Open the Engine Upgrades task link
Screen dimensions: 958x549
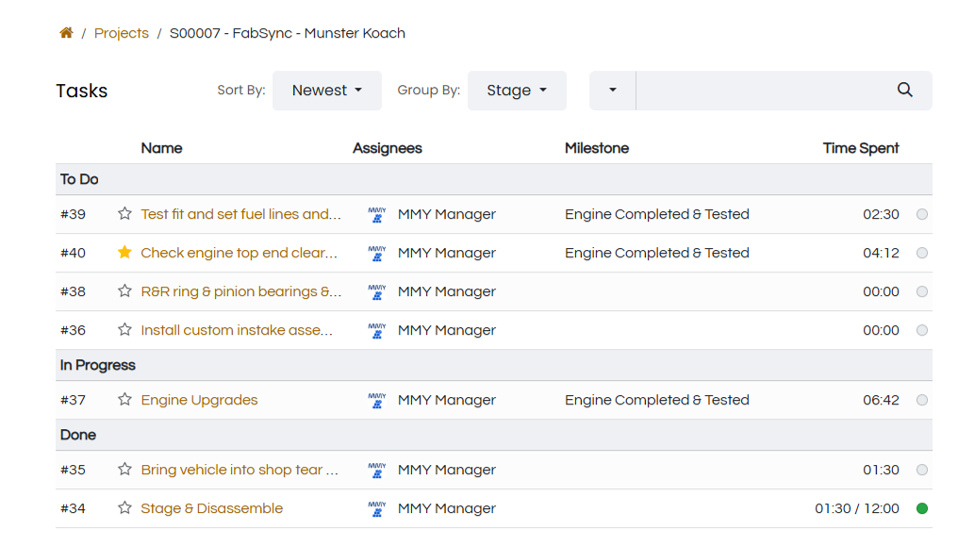pyautogui.click(x=199, y=400)
